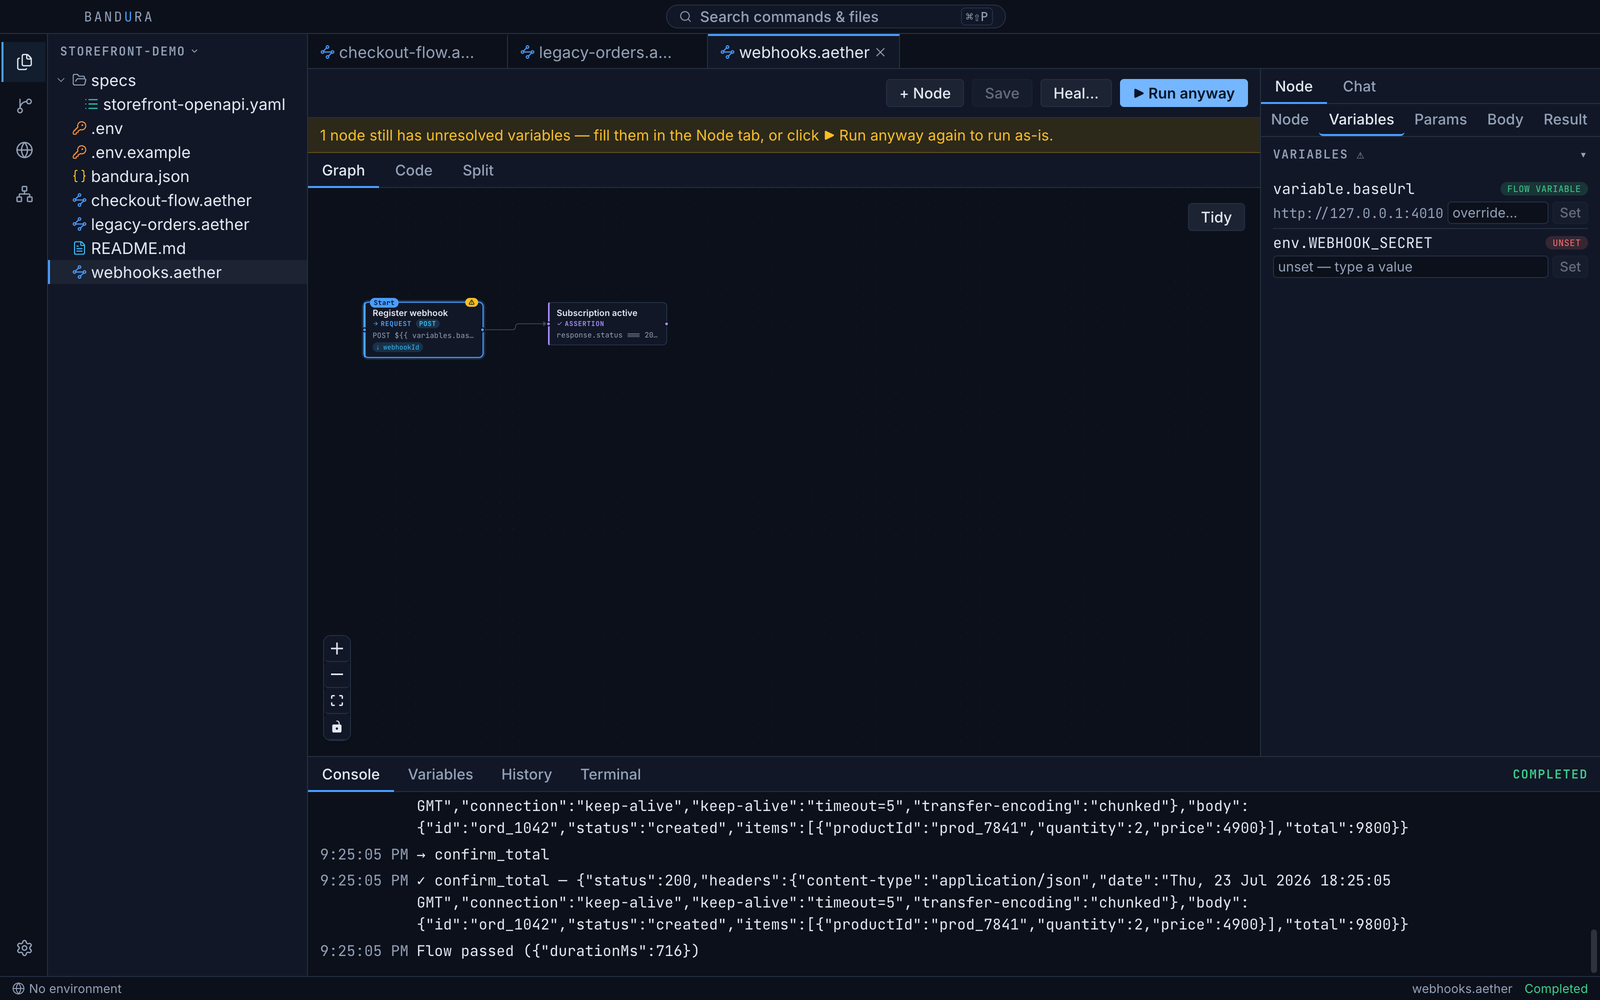Open the Chat panel tab
The image size is (1600, 1000).
coord(1359,87)
